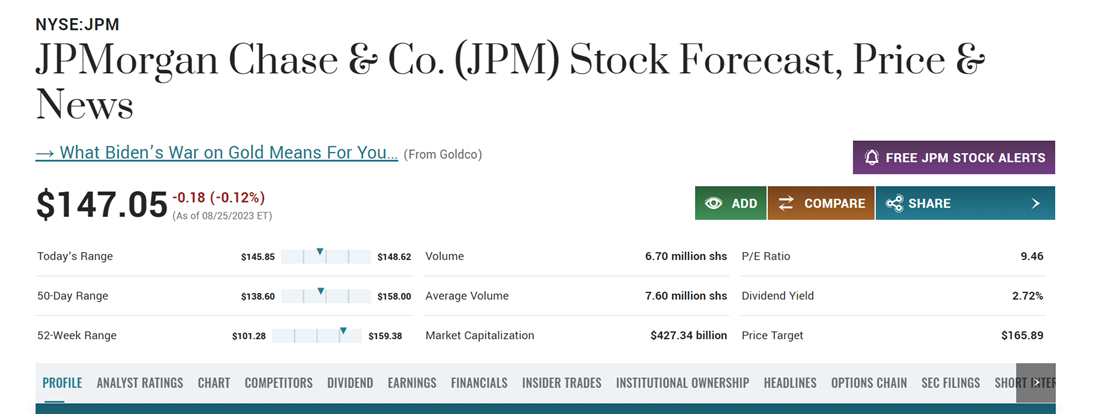View the Earnings tab

point(412,383)
